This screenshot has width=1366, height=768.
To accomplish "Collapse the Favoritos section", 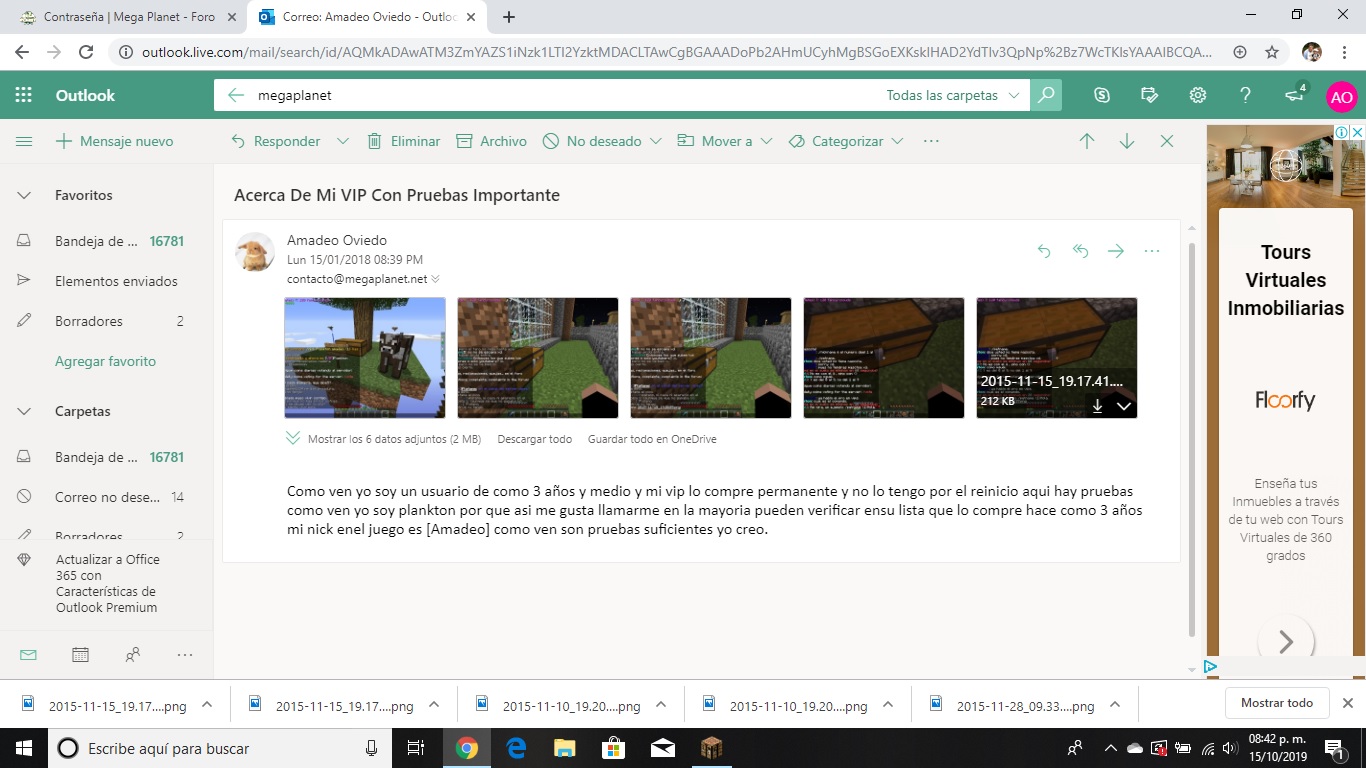I will coord(24,196).
